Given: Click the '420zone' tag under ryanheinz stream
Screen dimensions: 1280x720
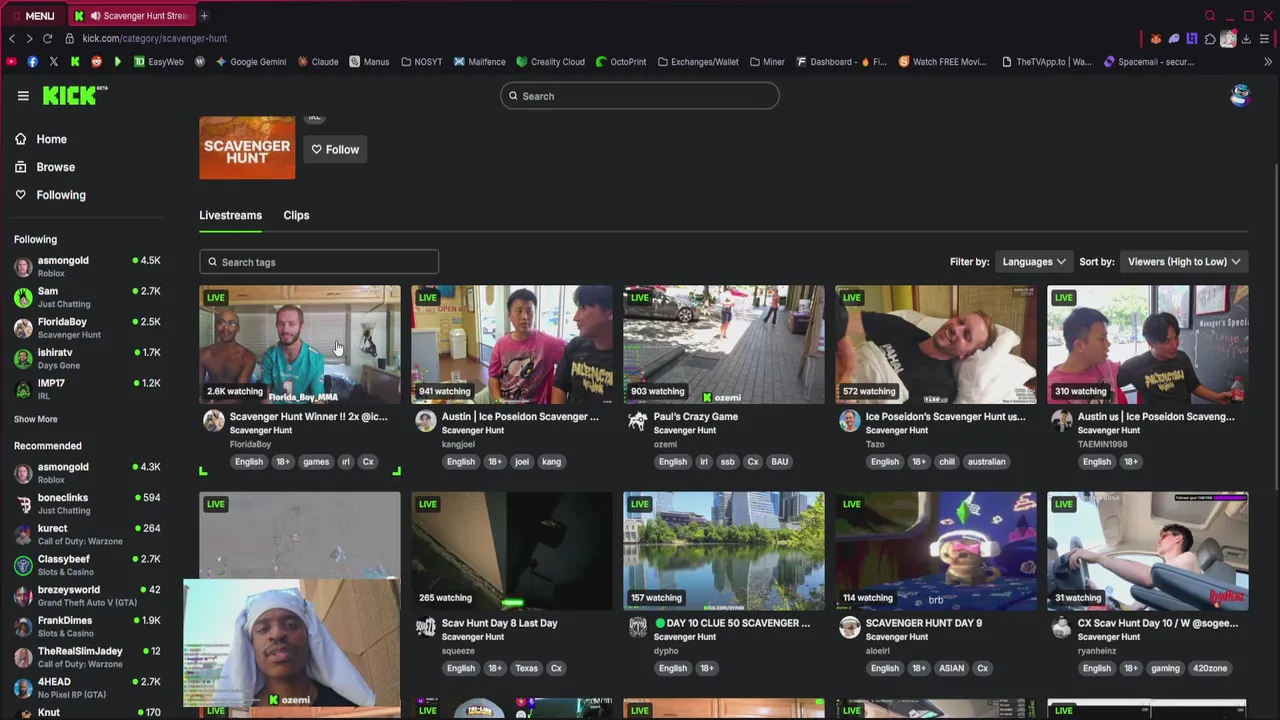Looking at the screenshot, I should (1209, 668).
